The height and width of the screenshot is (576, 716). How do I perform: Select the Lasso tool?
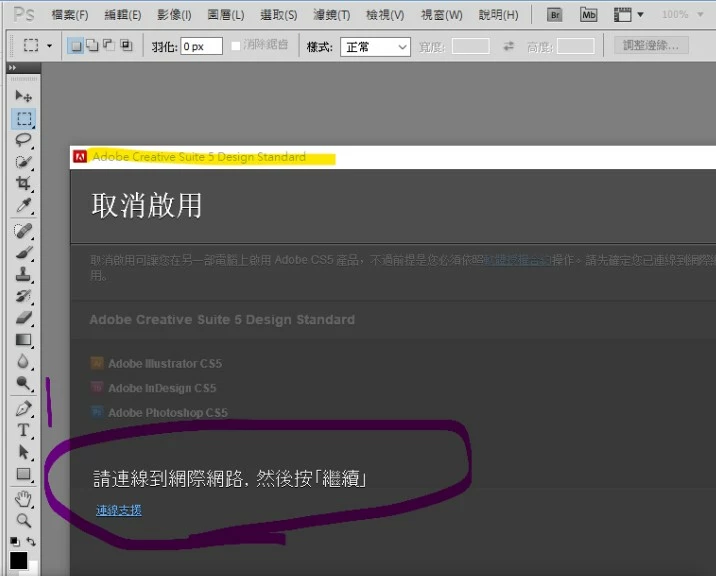pos(23,140)
